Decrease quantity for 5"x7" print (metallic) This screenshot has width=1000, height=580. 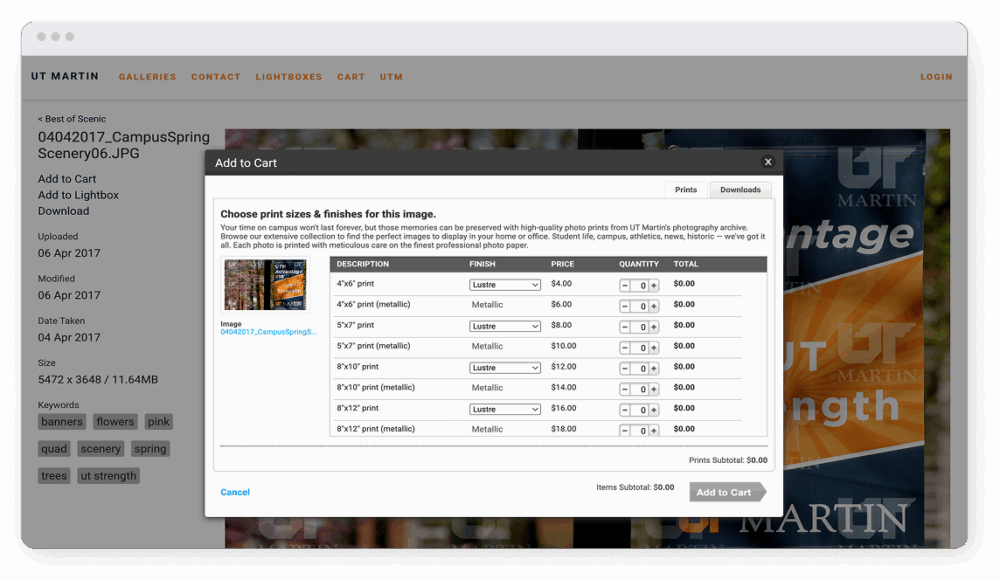[625, 348]
